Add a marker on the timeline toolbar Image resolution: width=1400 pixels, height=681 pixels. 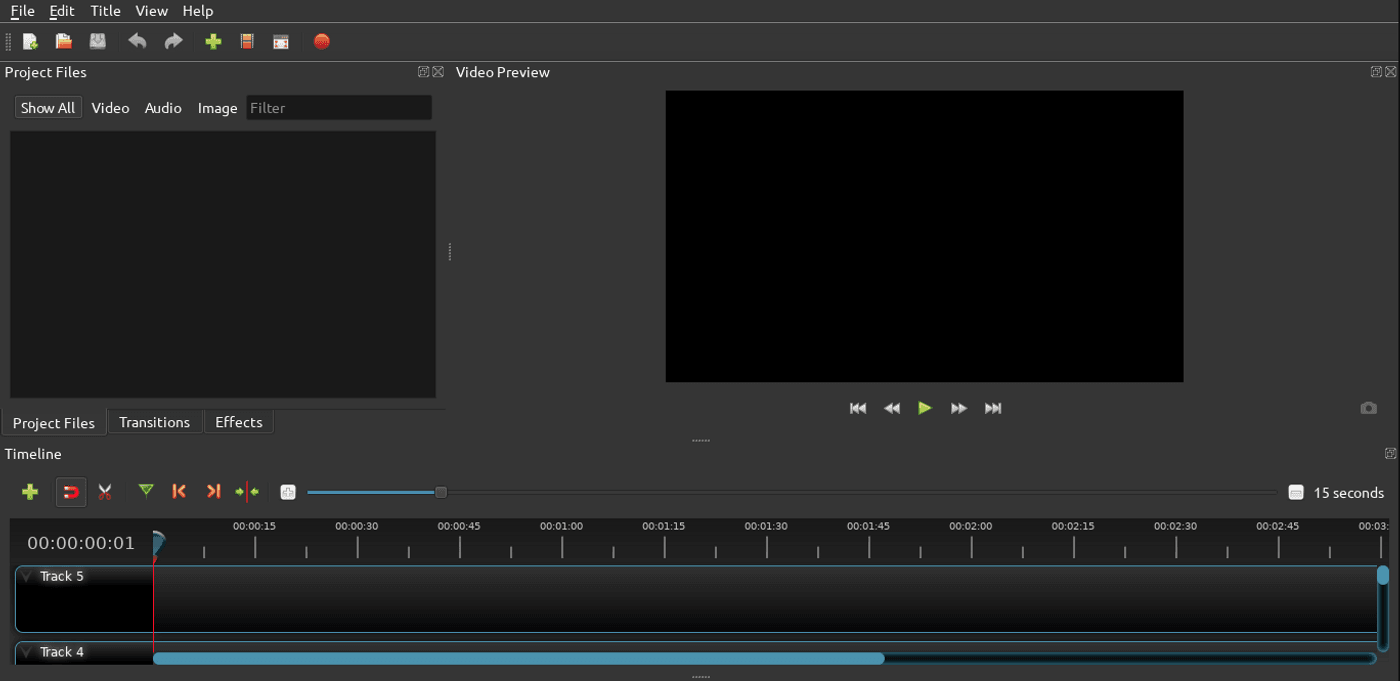click(146, 491)
